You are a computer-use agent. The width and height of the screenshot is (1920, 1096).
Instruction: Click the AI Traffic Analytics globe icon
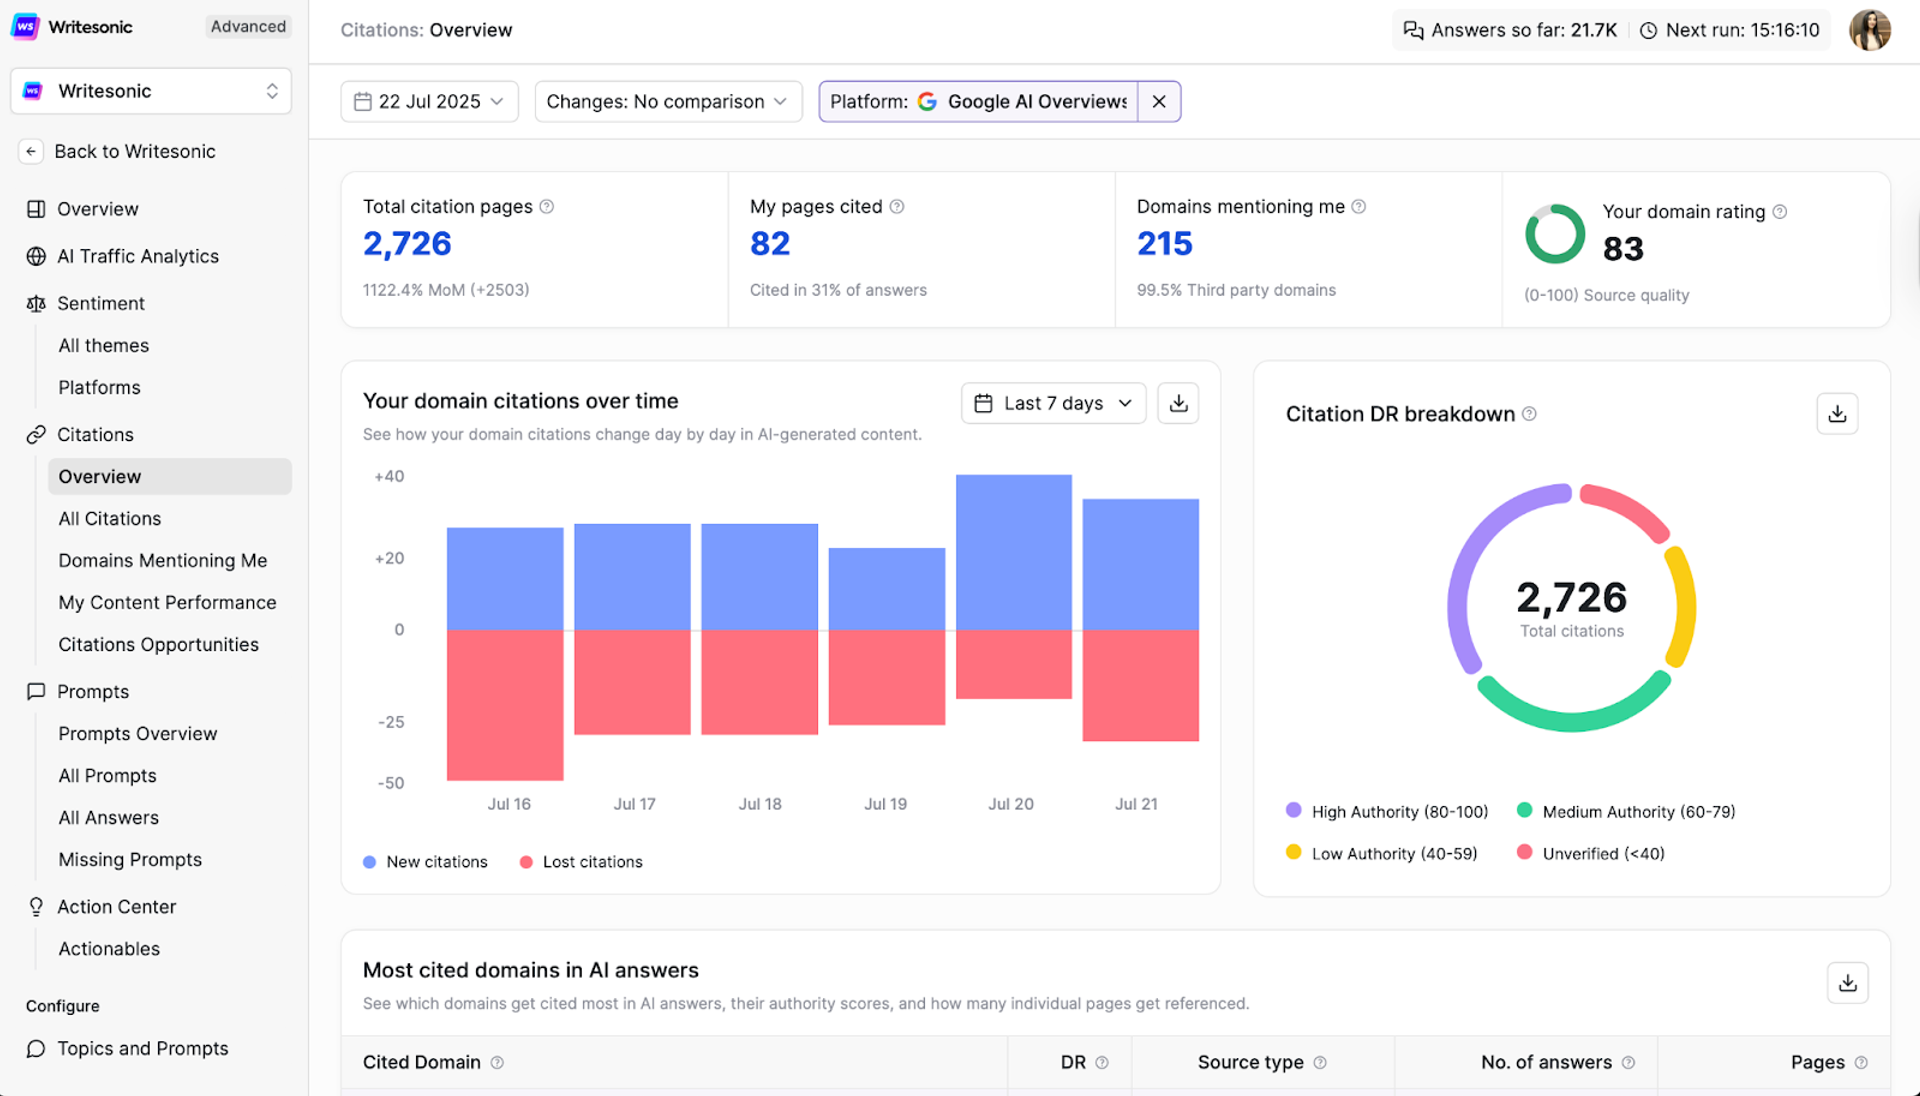pyautogui.click(x=36, y=256)
